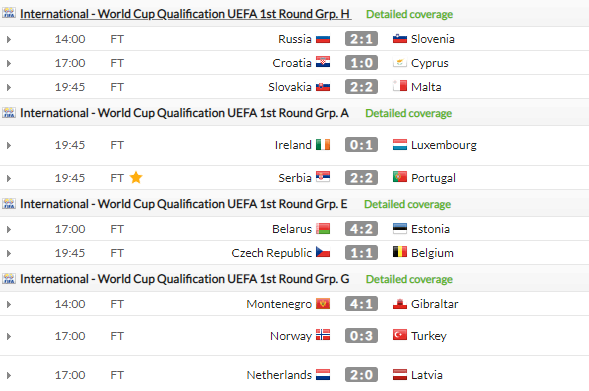The image size is (589, 391).
Task: Click the Czech Republic flag icon
Action: pos(323,252)
